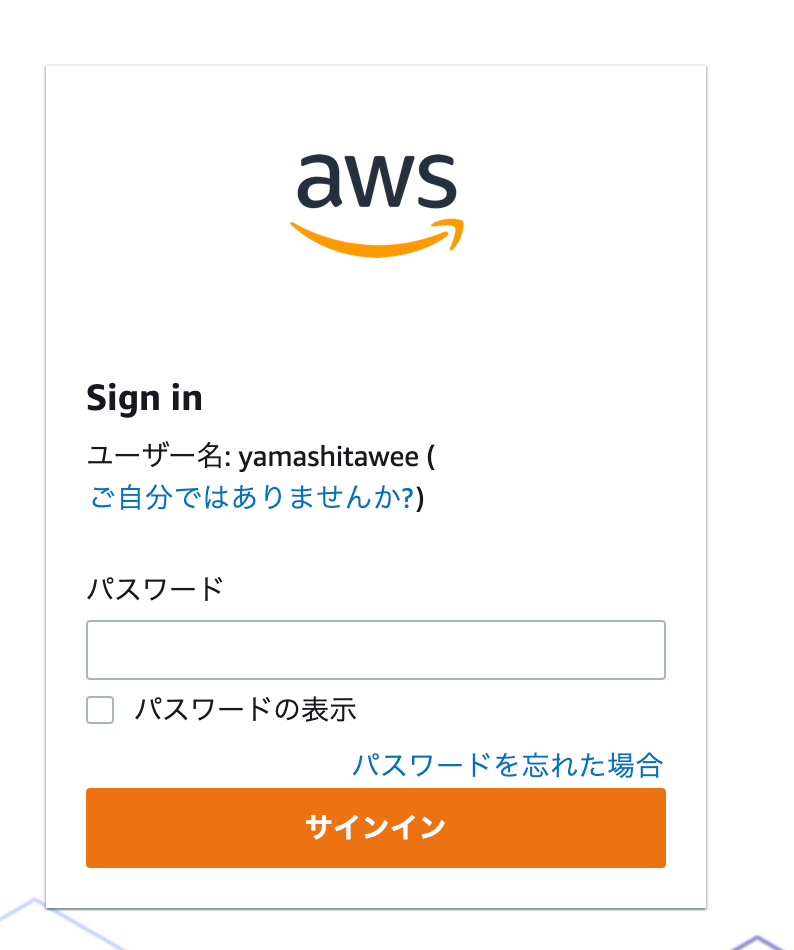Focus the パスワード input field
Image resolution: width=794 pixels, height=950 pixels.
coord(375,649)
